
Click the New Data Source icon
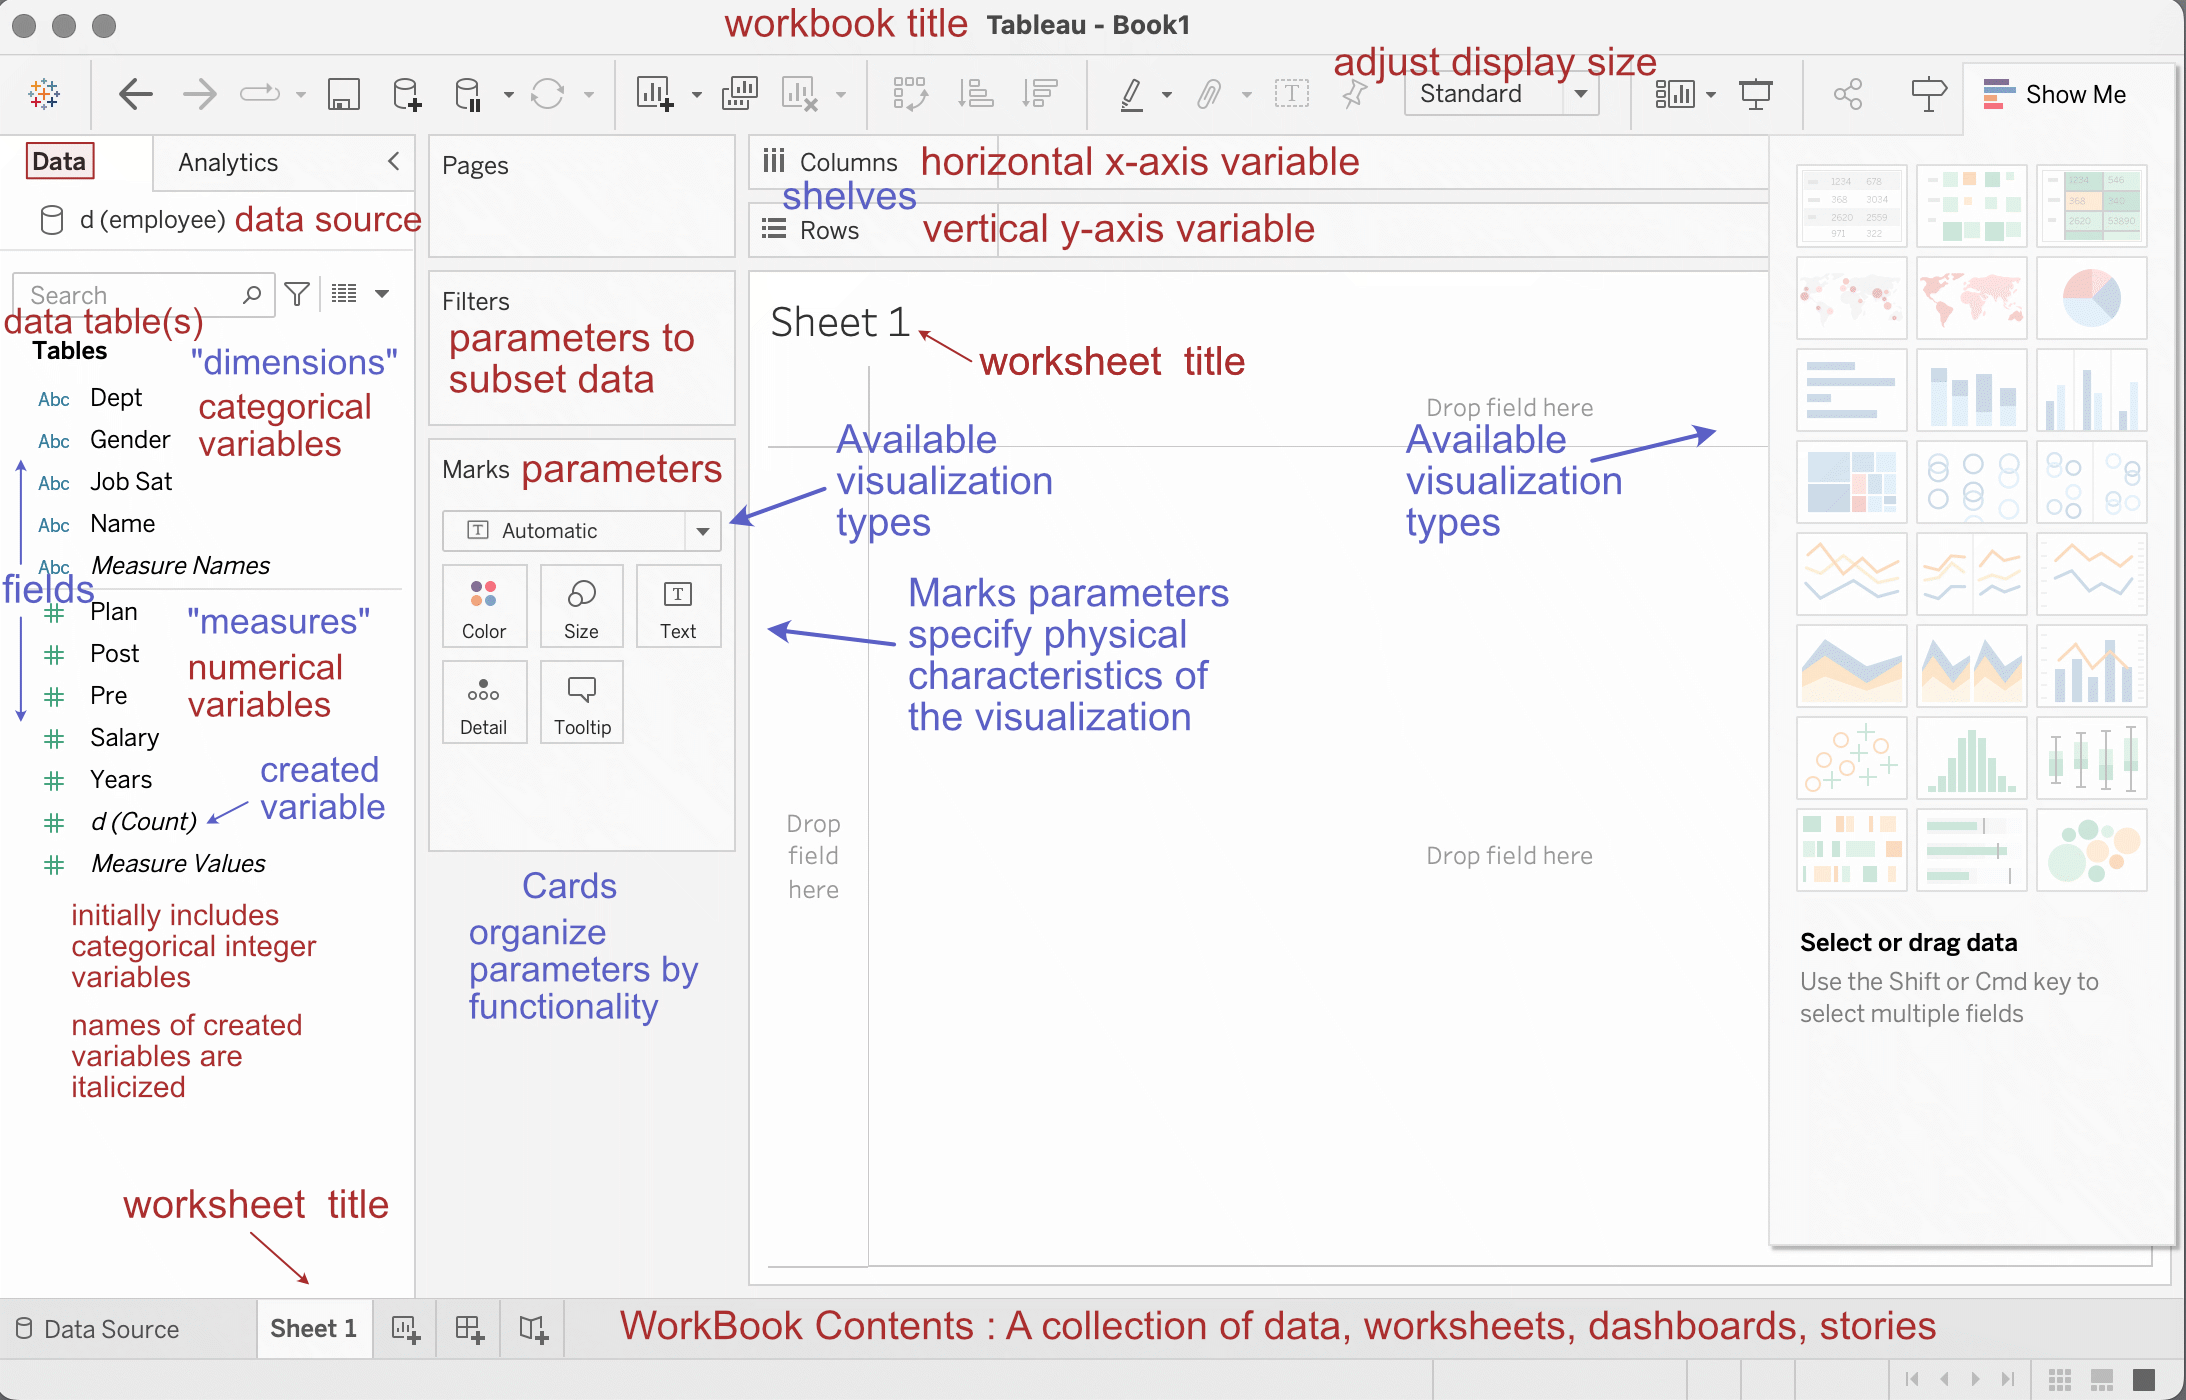pos(407,95)
